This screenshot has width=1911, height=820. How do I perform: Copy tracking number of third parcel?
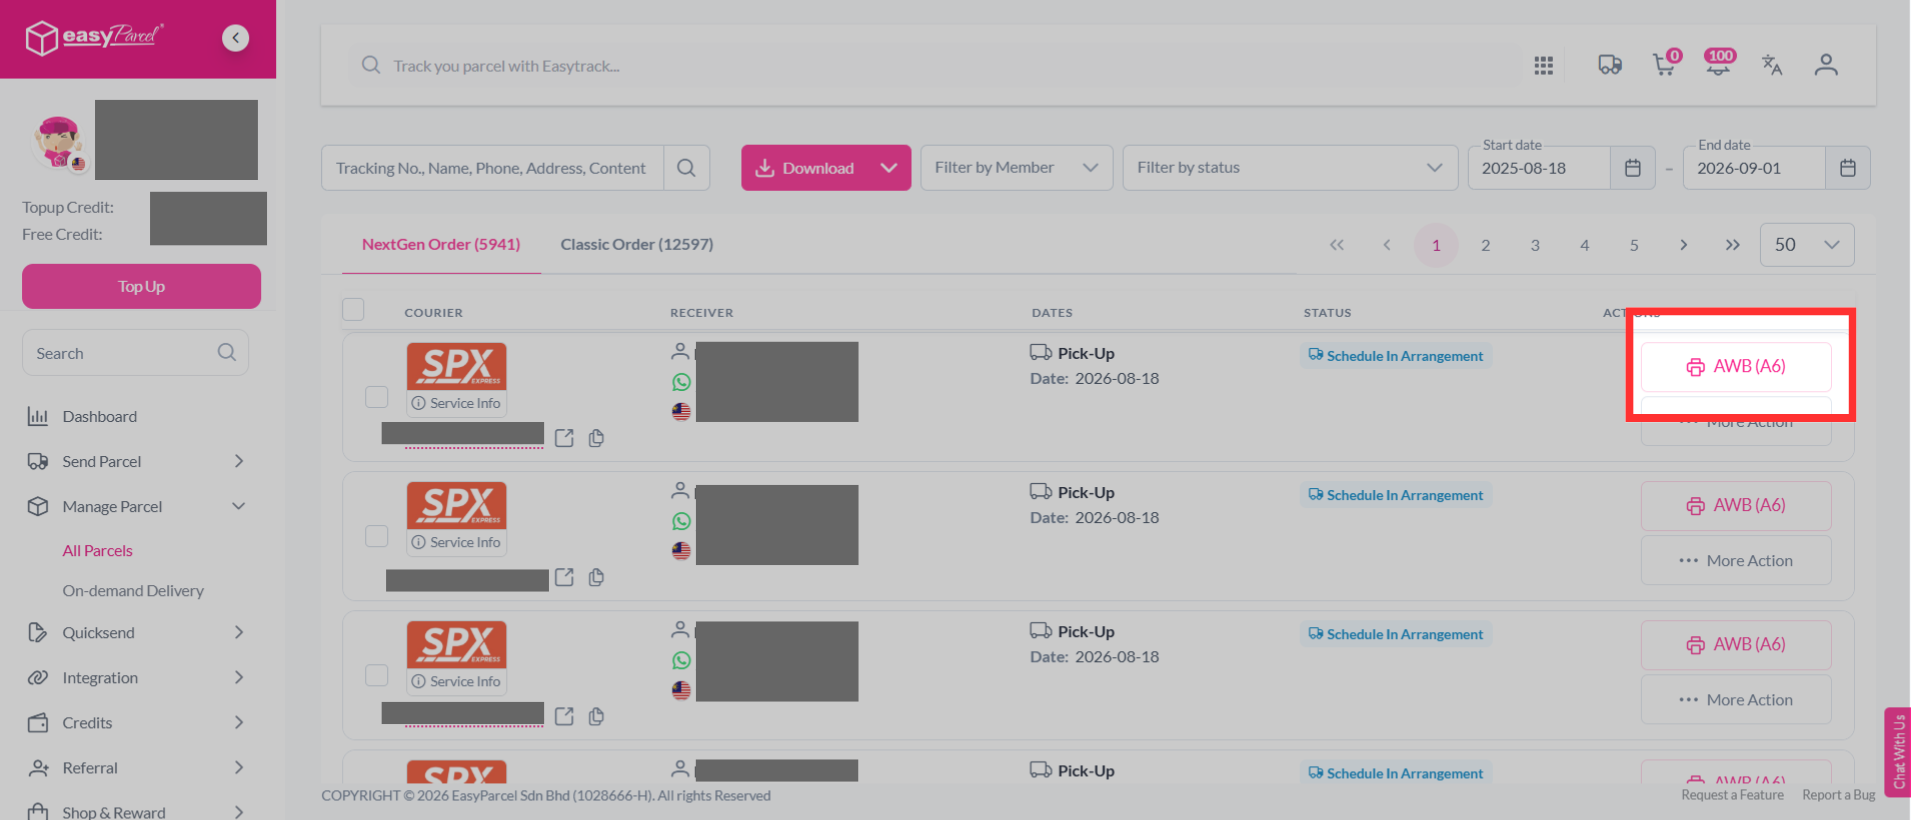596,716
